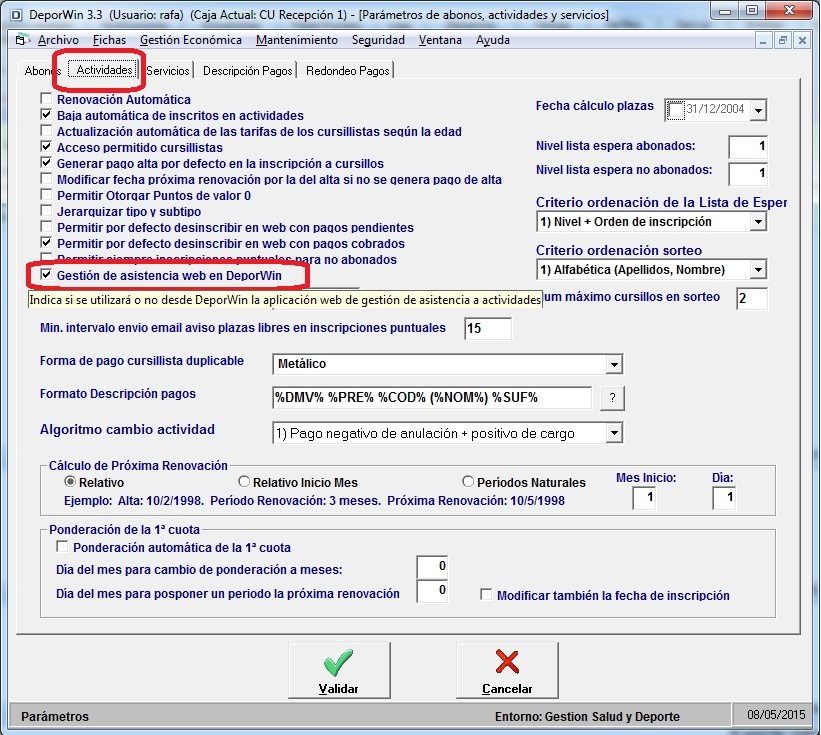Open the Seguridad menu
The height and width of the screenshot is (735, 821).
378,40
